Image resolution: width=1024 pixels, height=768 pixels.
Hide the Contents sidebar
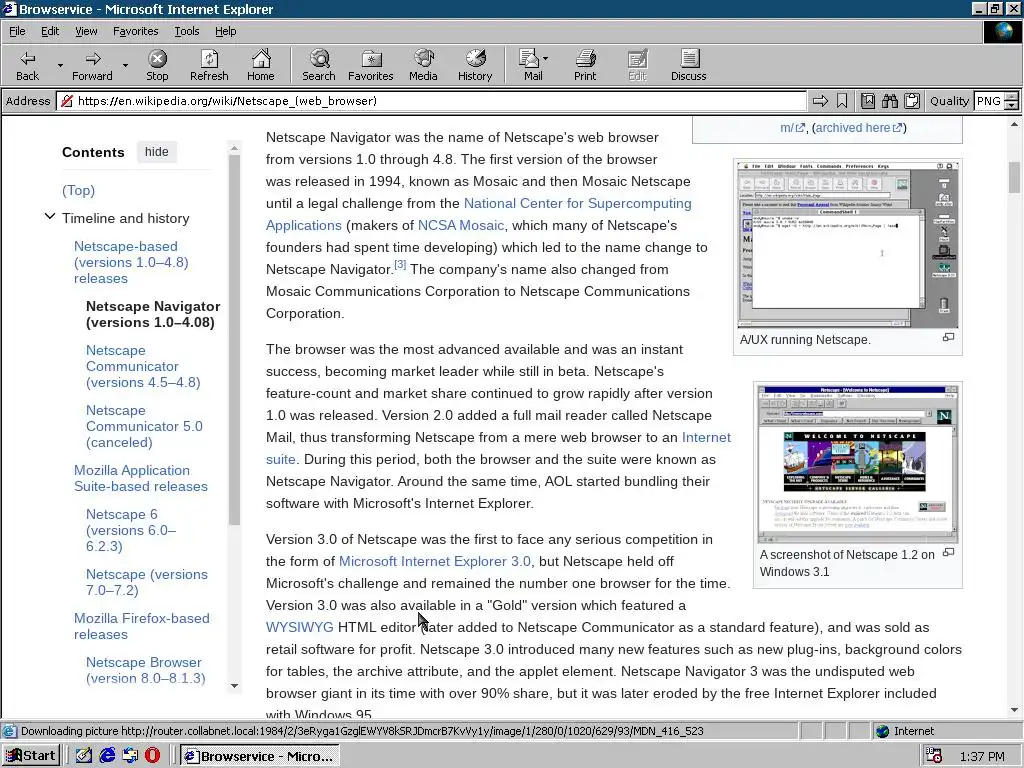[156, 152]
